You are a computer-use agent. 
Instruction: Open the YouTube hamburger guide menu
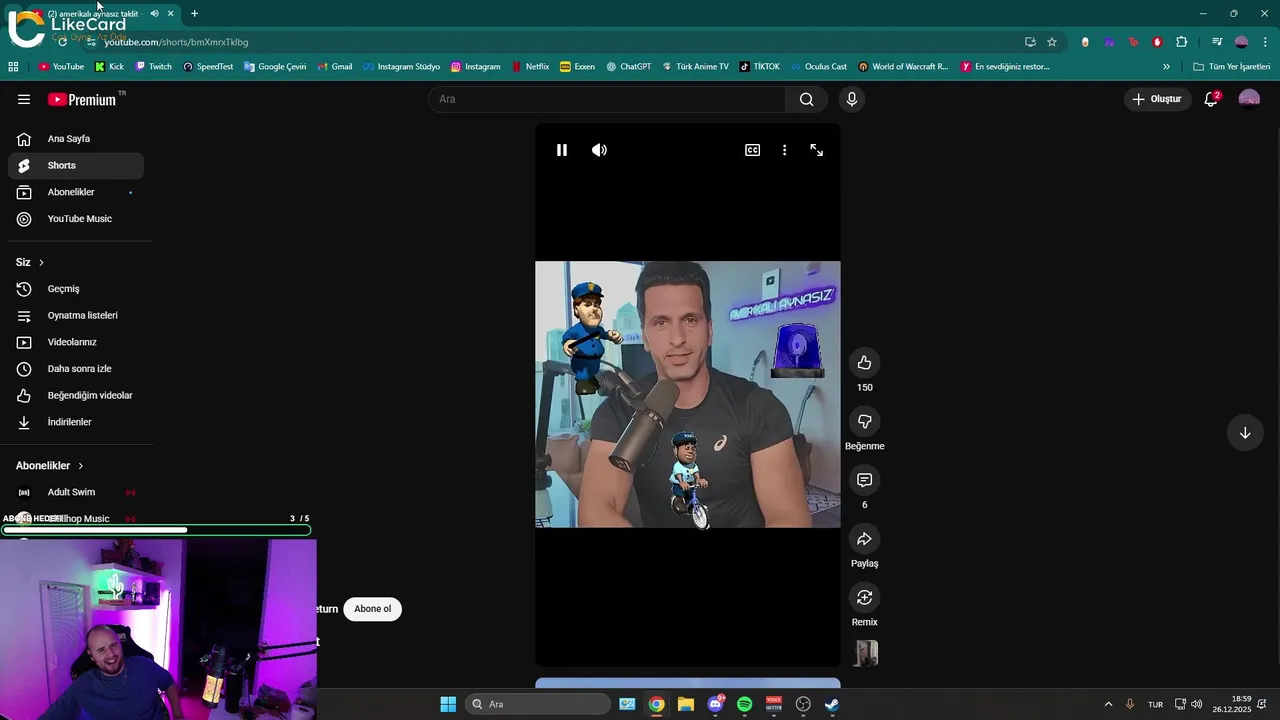[x=24, y=99]
